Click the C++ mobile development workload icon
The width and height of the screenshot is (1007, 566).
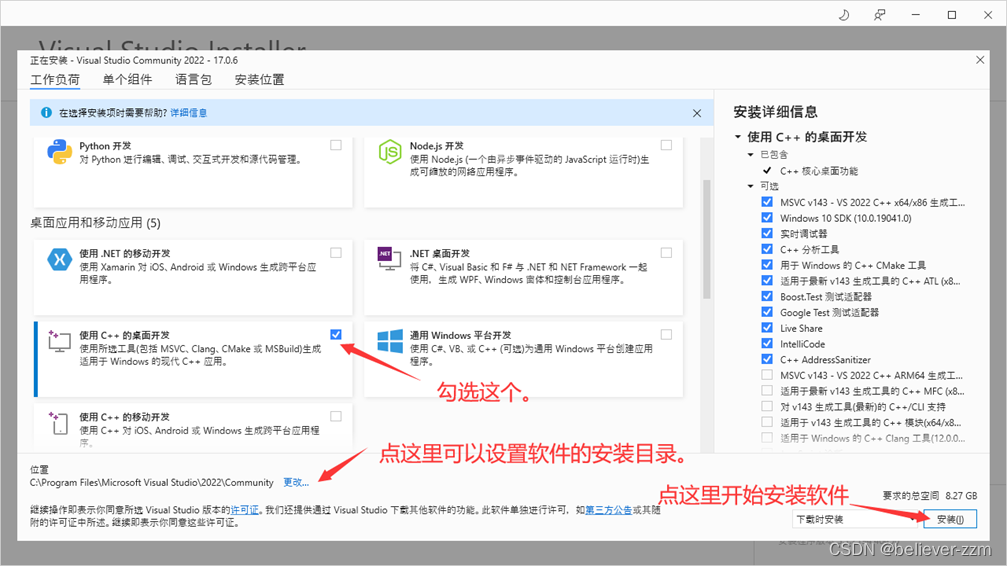[59, 423]
